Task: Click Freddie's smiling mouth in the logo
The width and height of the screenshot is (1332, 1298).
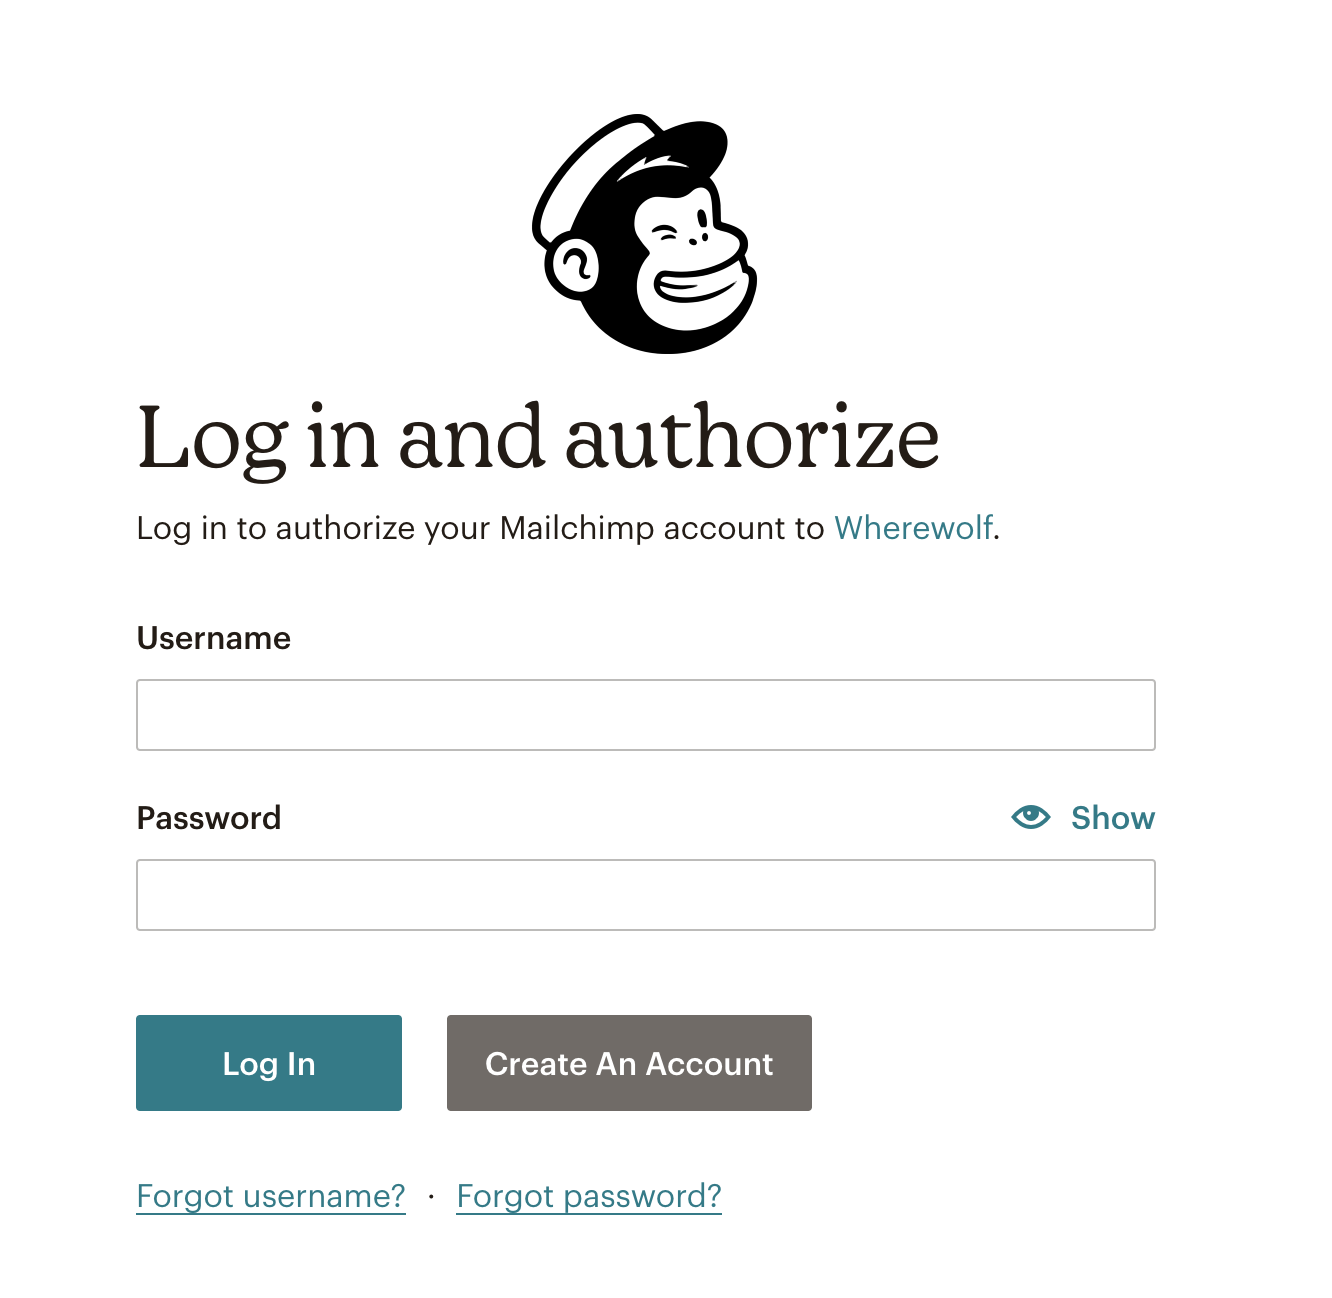Action: point(700,286)
